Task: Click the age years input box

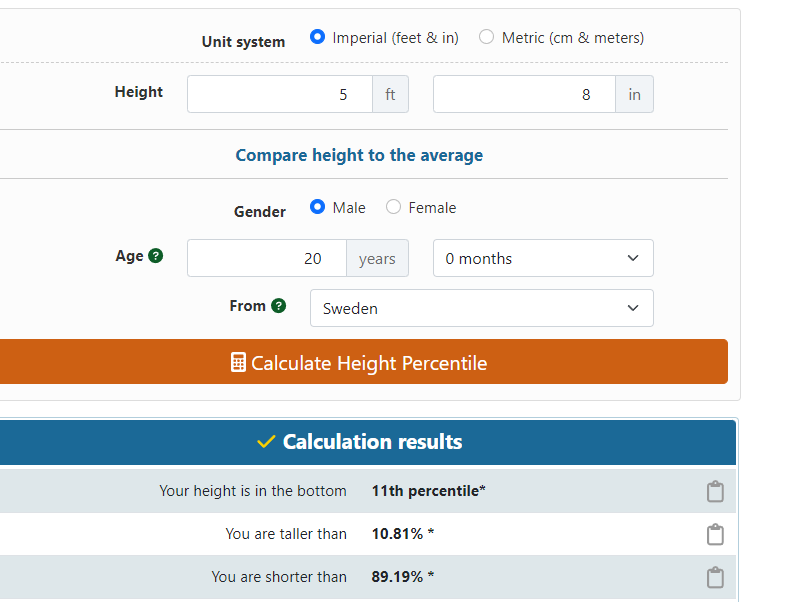Action: [267, 258]
